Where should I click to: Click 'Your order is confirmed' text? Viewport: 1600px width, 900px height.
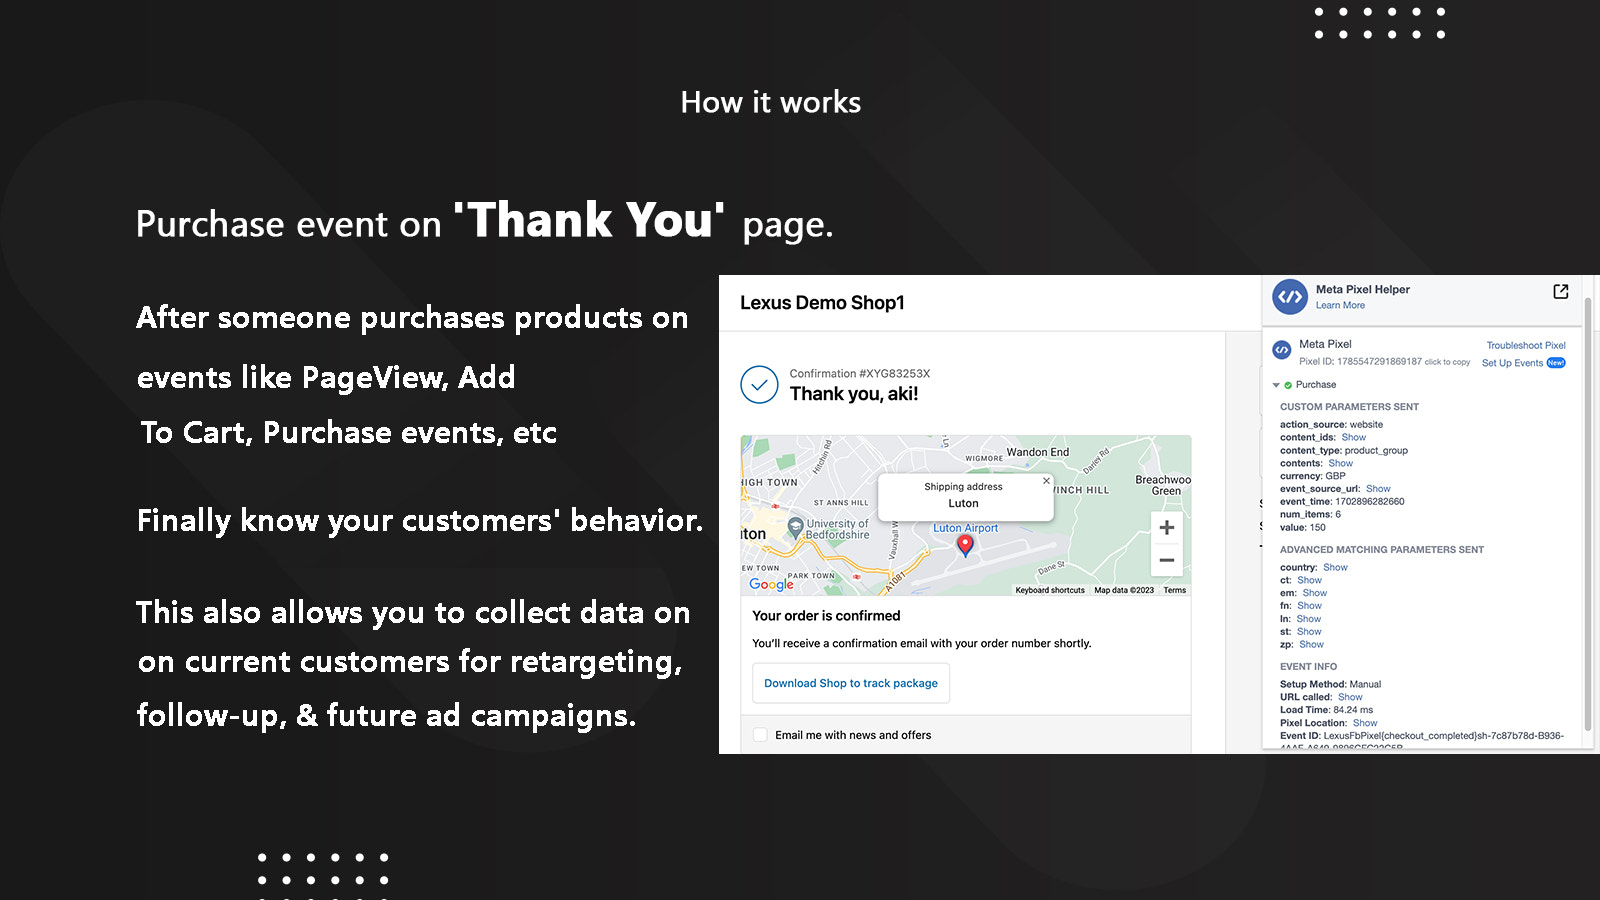[x=826, y=616]
